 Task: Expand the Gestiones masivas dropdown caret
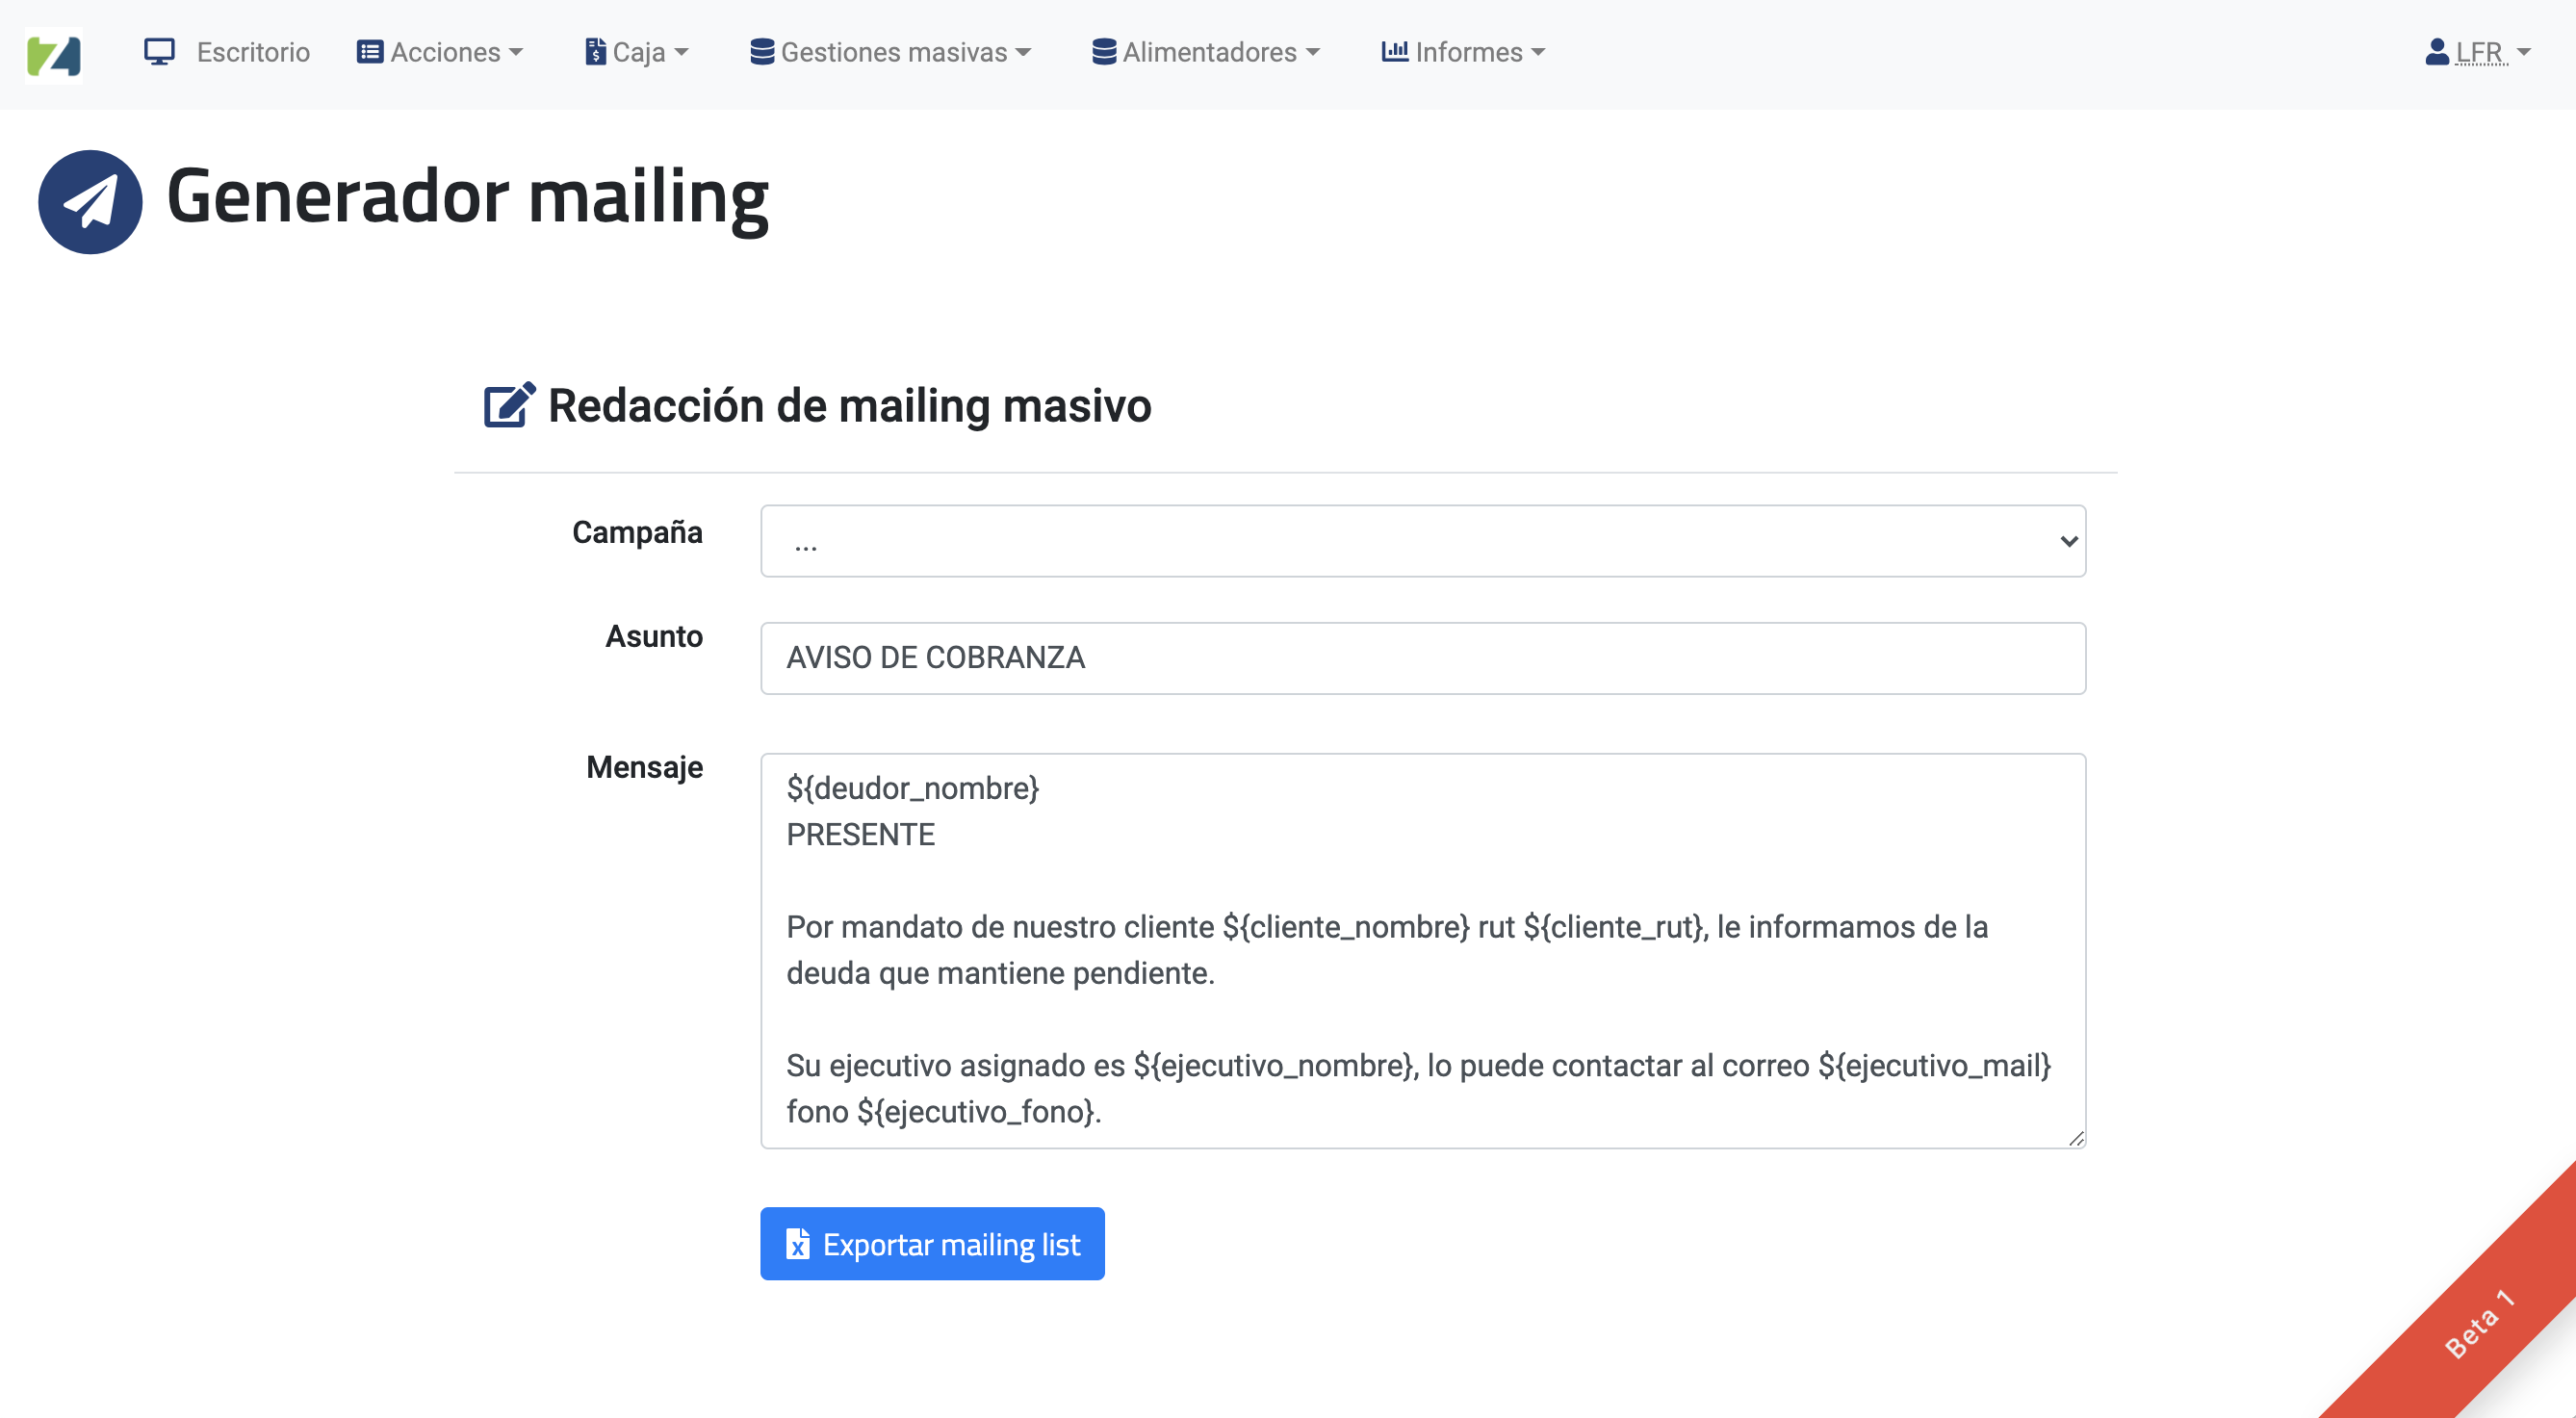click(x=1023, y=52)
